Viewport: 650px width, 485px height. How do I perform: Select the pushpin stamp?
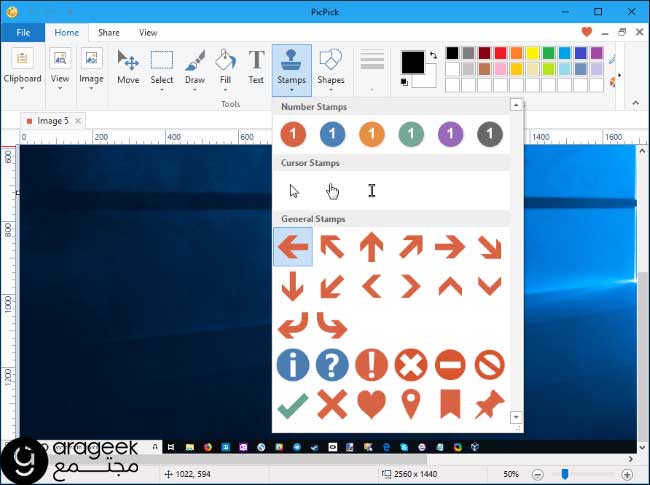[490, 404]
